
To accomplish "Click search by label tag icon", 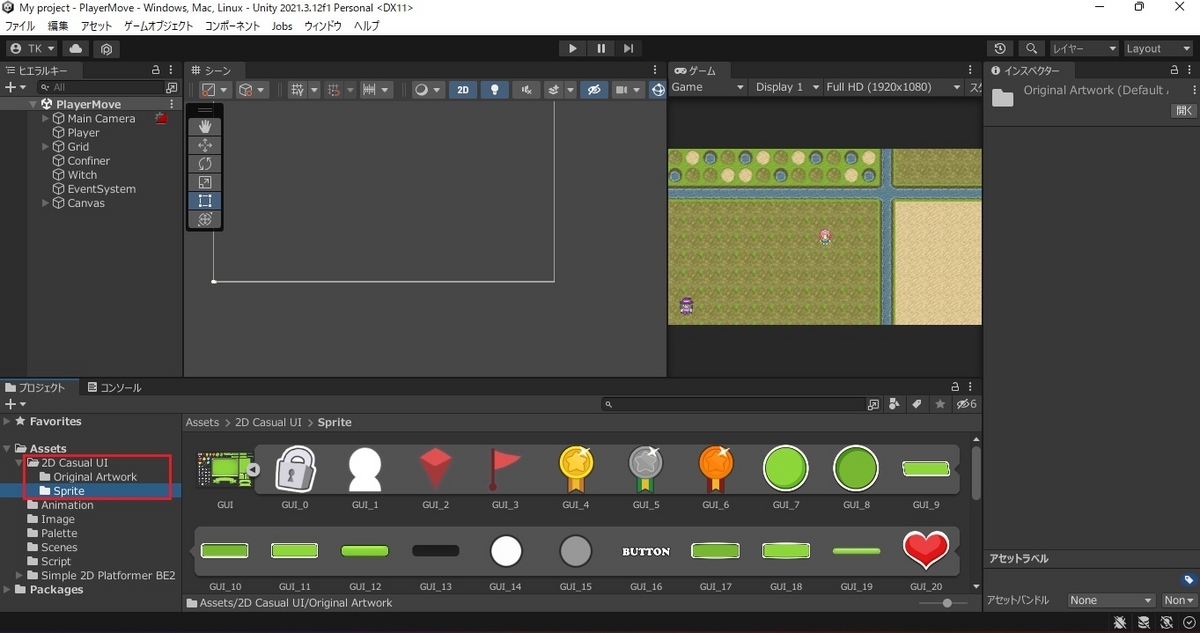I will (x=916, y=404).
